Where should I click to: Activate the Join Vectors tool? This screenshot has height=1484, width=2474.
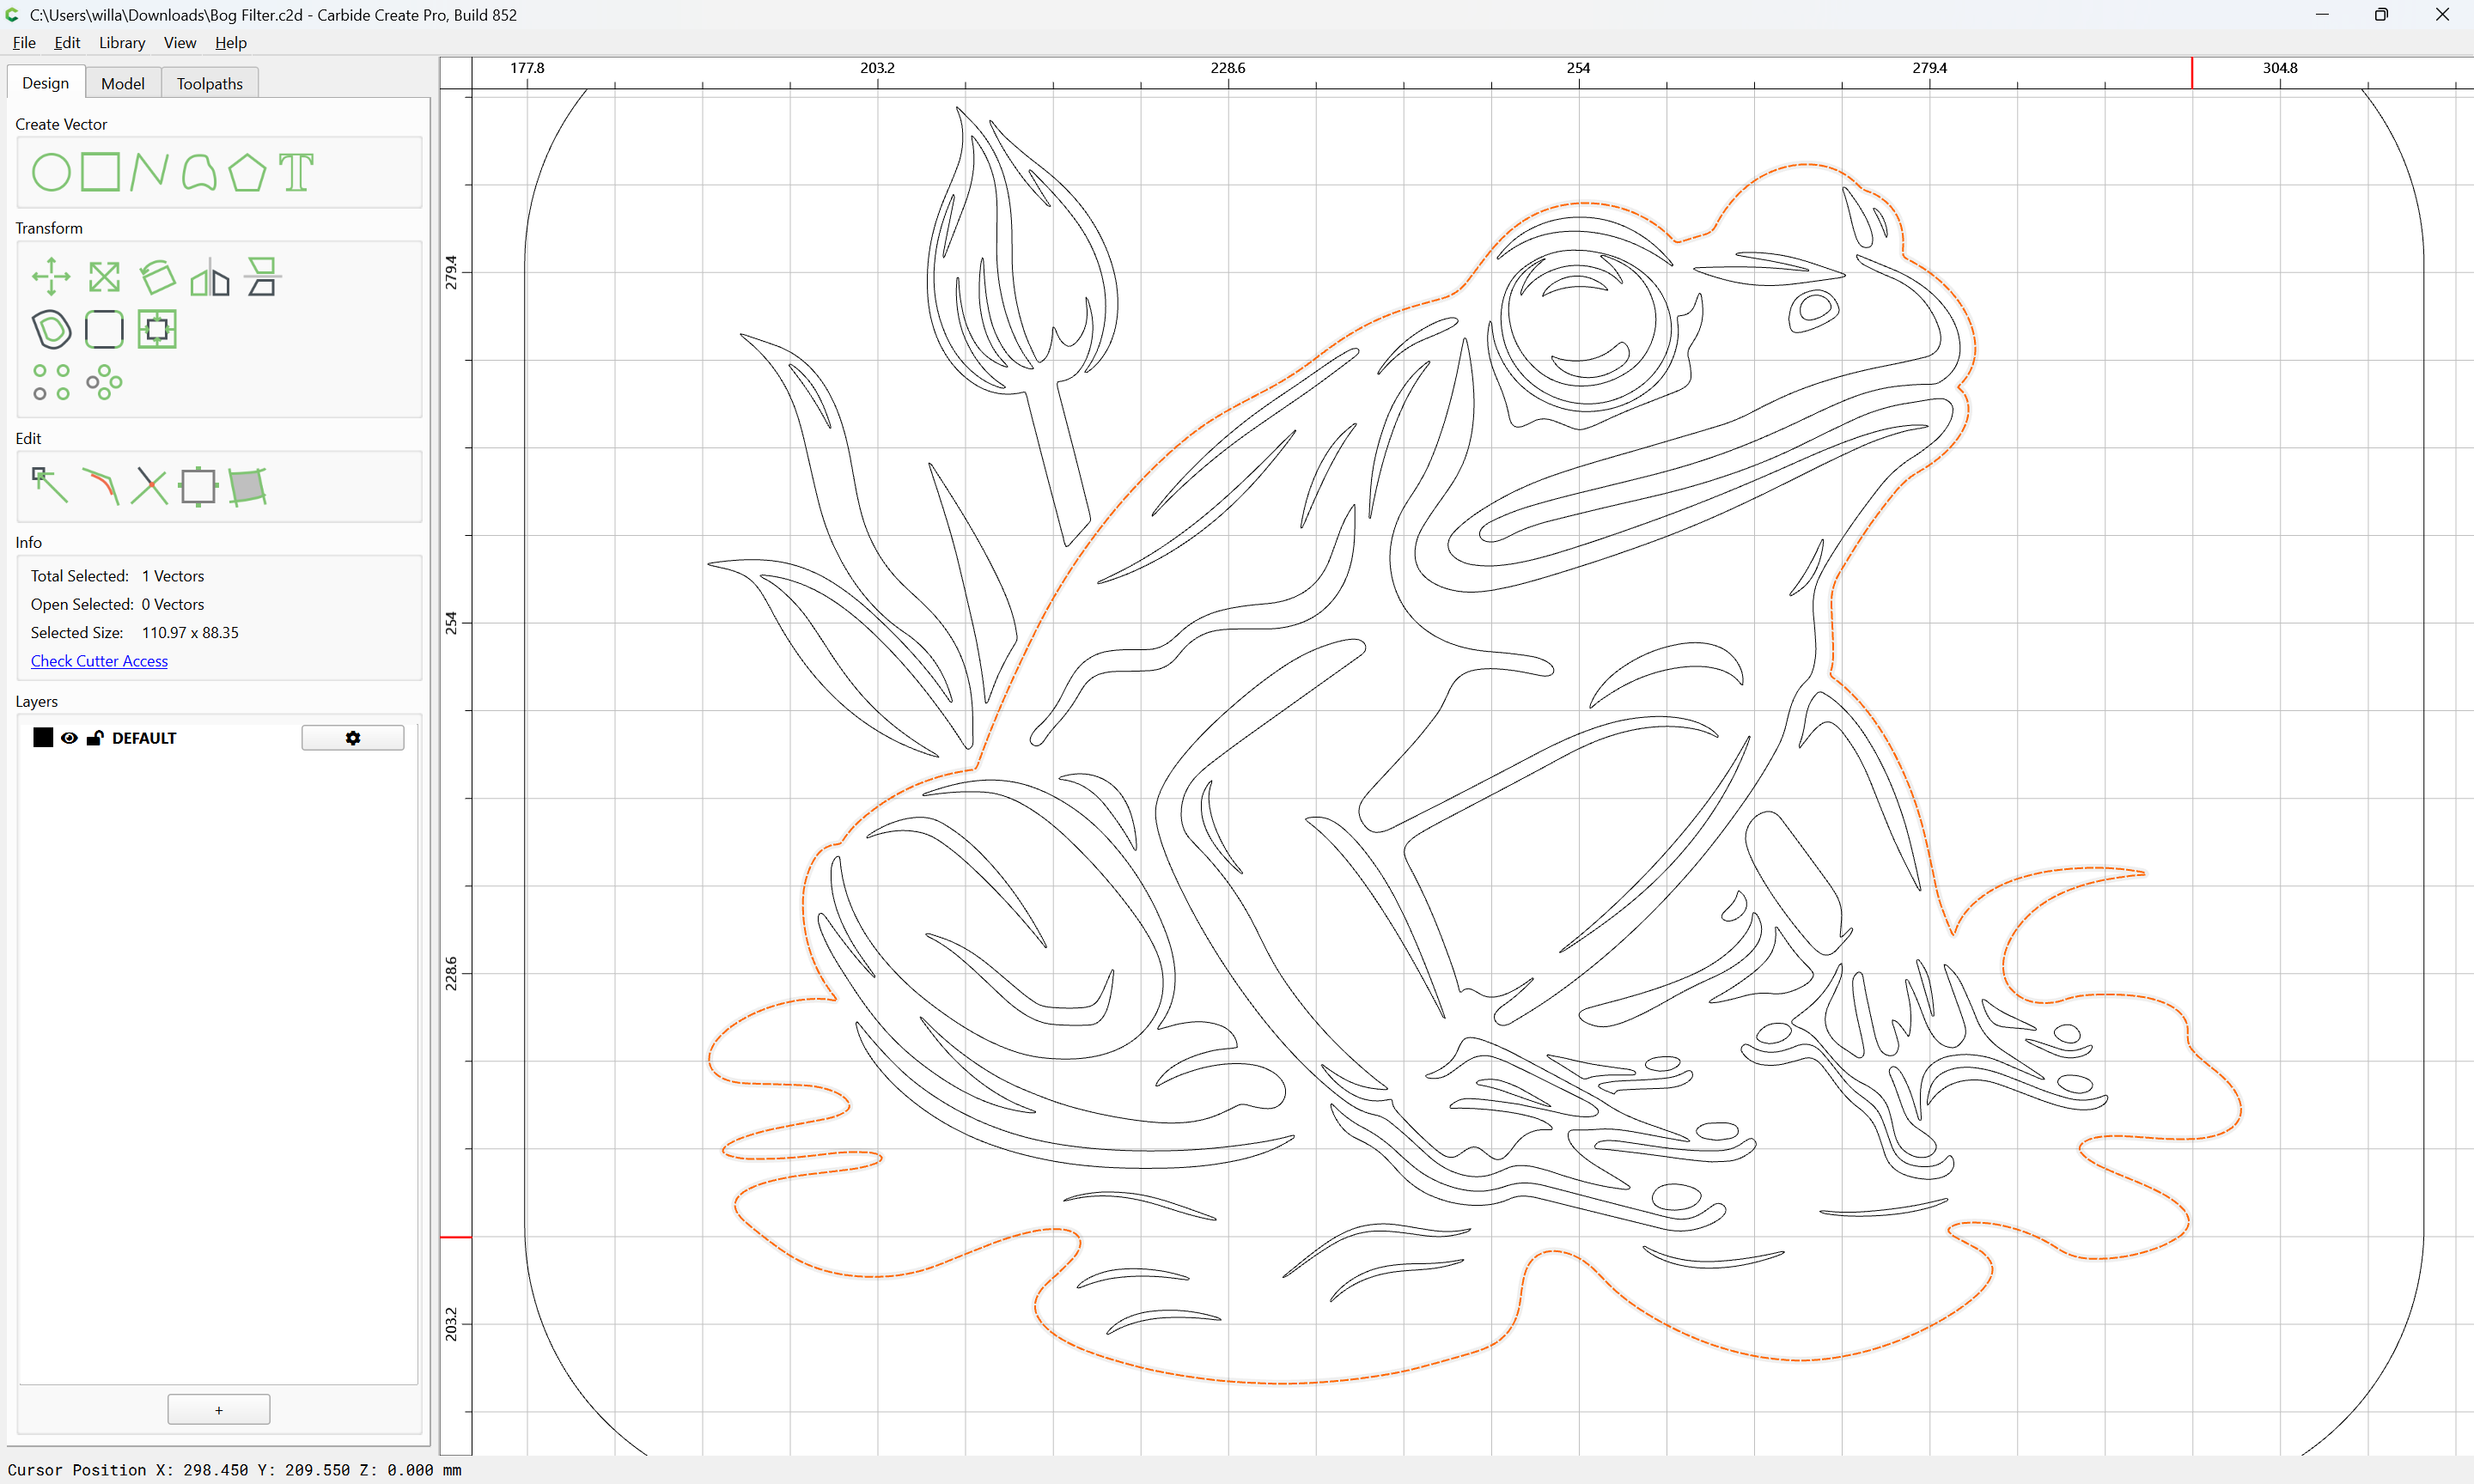coord(100,486)
